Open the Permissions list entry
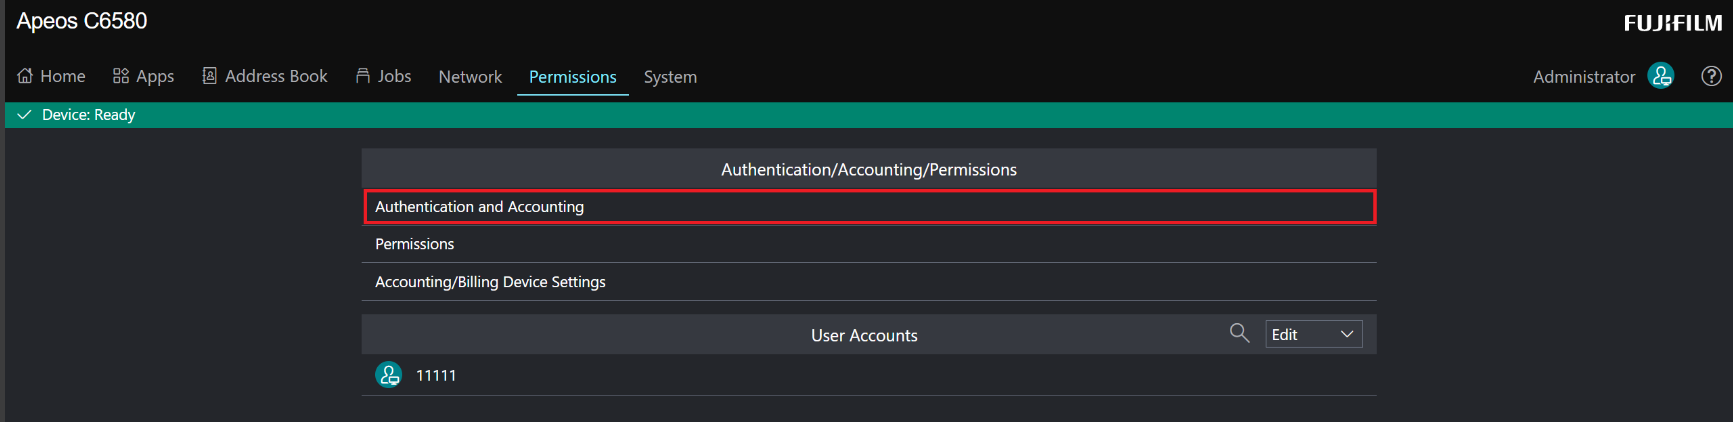Image resolution: width=1733 pixels, height=422 pixels. pyautogui.click(x=414, y=244)
